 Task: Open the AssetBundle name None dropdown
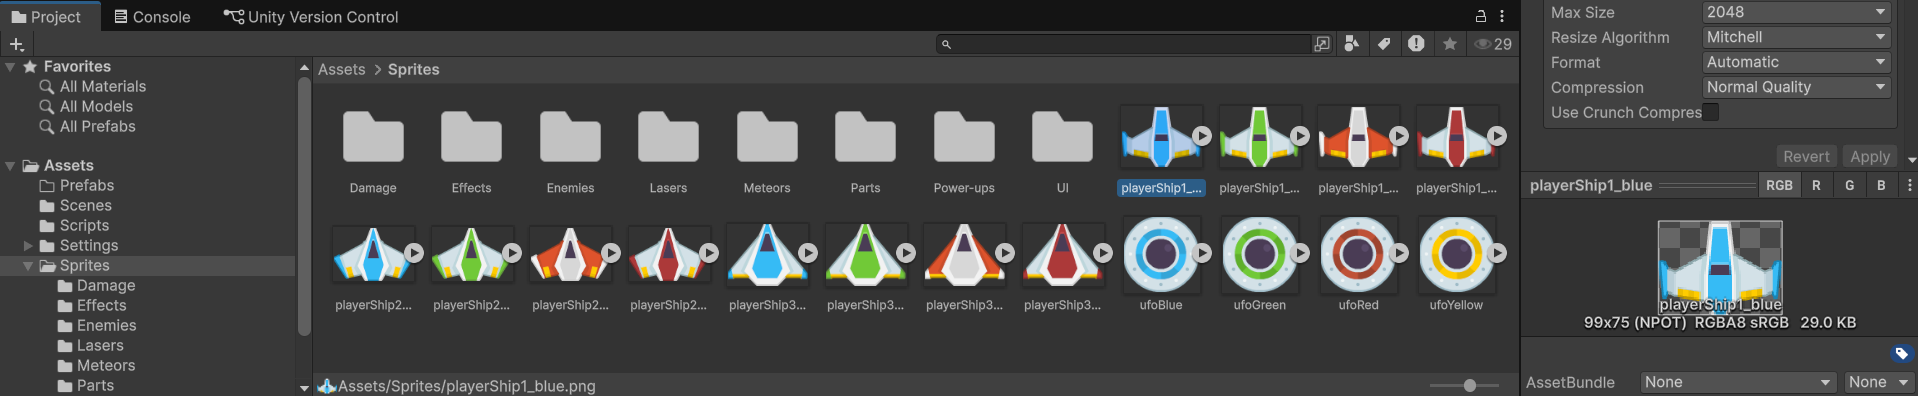click(x=1738, y=382)
